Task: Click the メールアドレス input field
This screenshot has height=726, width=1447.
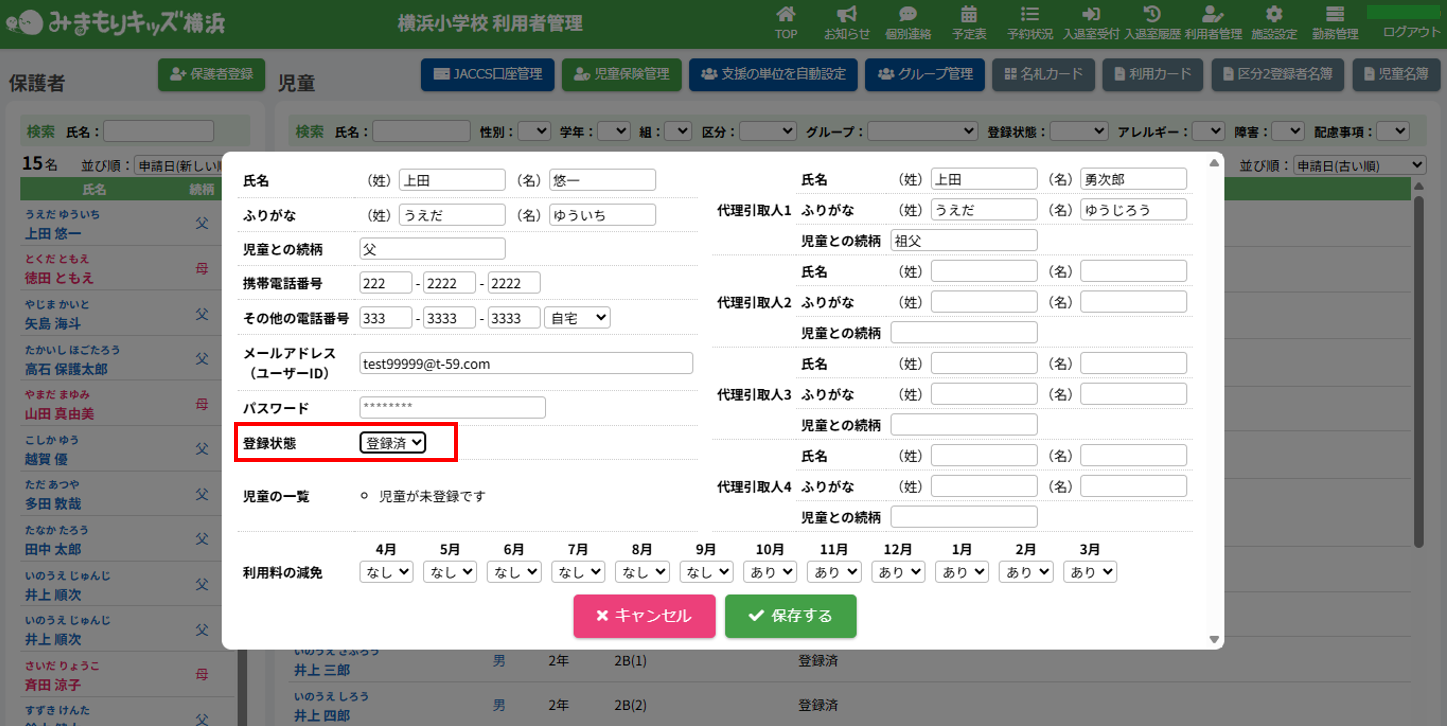Action: pyautogui.click(x=526, y=364)
